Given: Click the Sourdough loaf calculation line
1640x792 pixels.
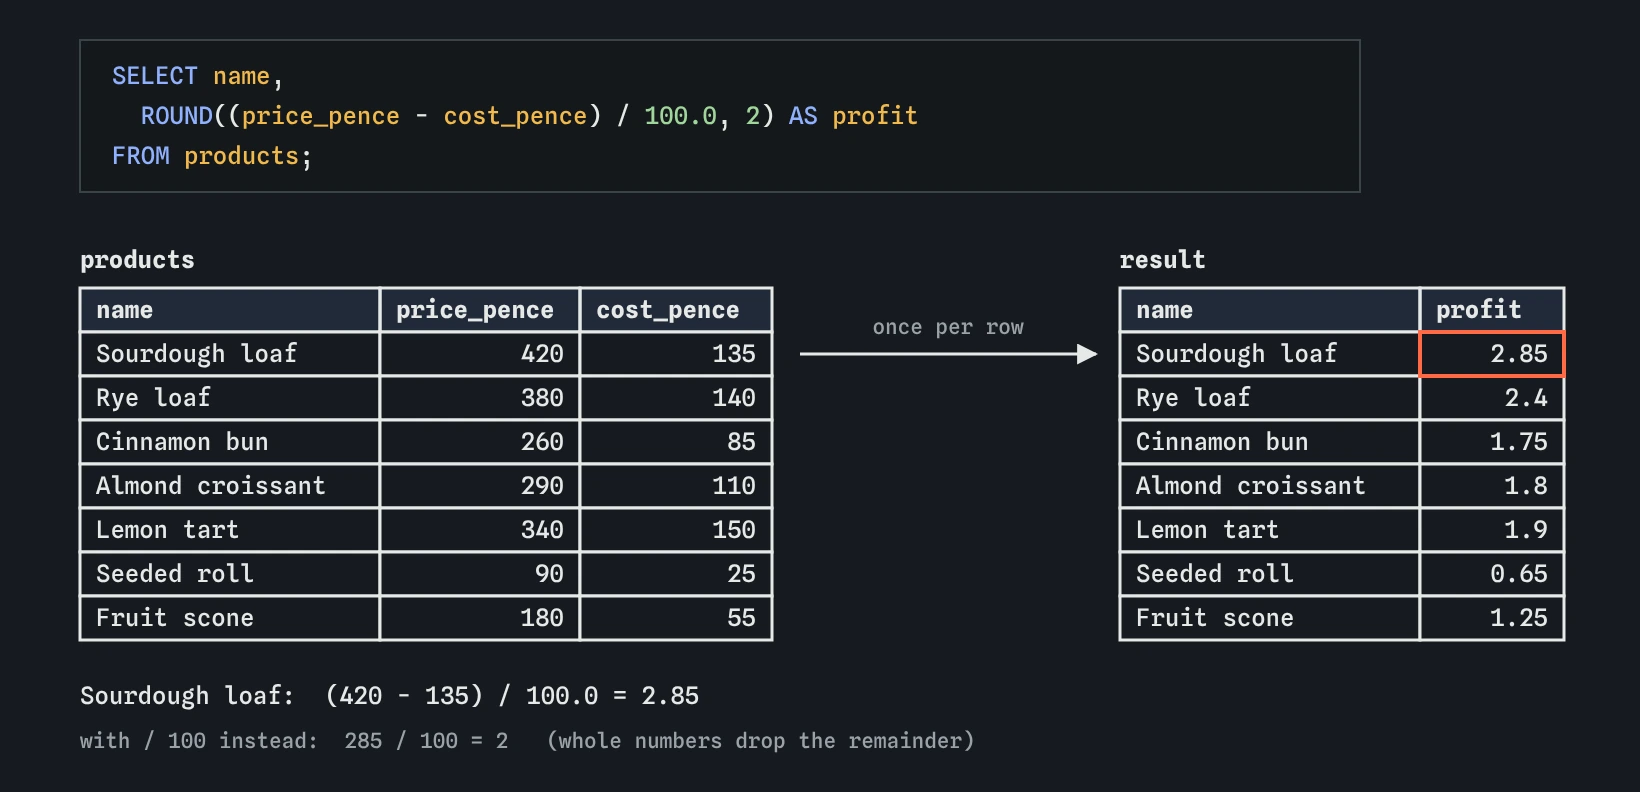Looking at the screenshot, I should coord(389,696).
